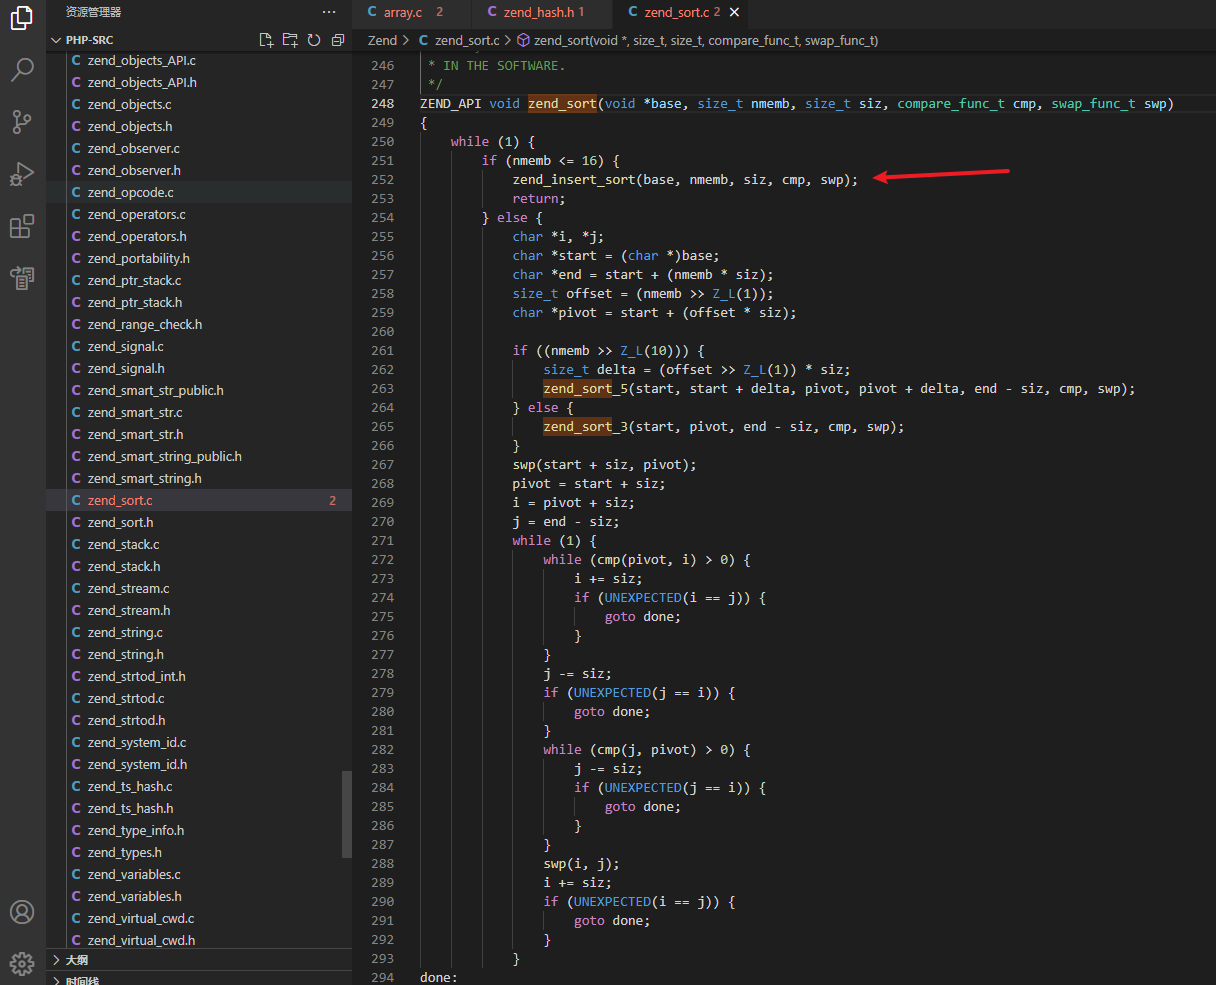Open the Run and Debug view
1216x985 pixels.
point(22,174)
